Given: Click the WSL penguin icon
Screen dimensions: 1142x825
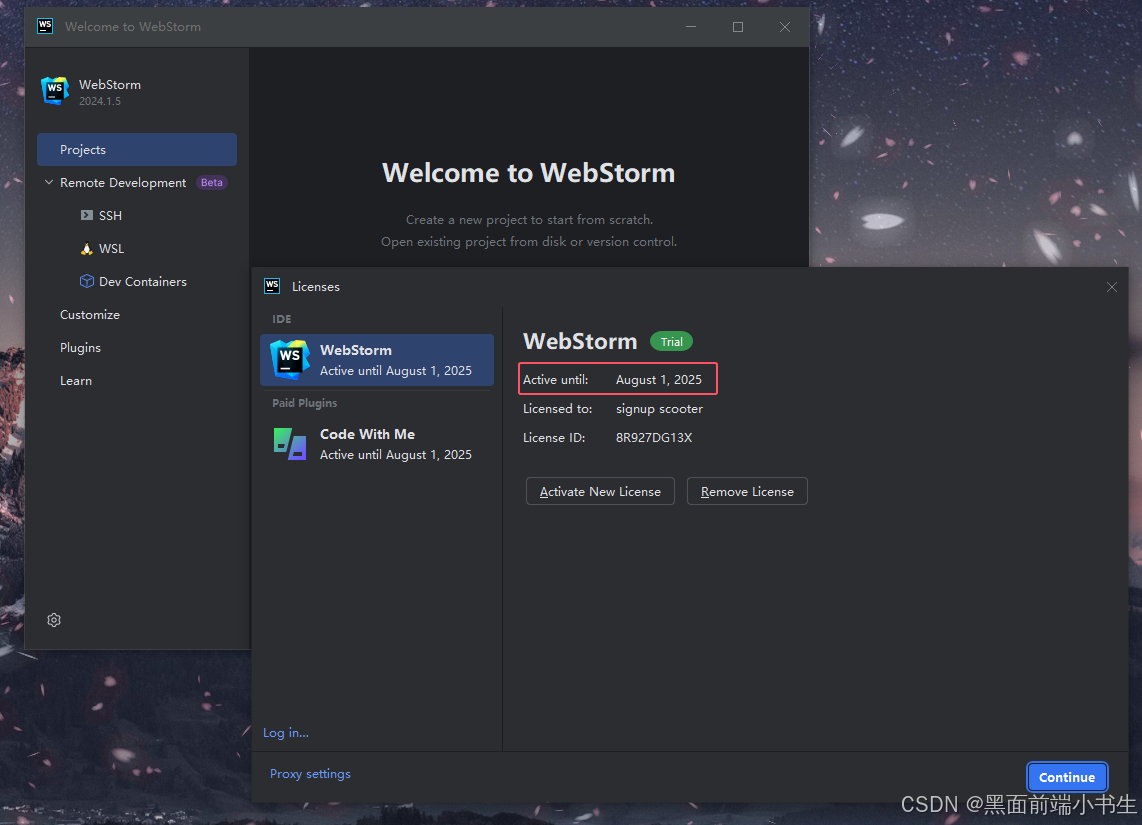Looking at the screenshot, I should pyautogui.click(x=87, y=248).
